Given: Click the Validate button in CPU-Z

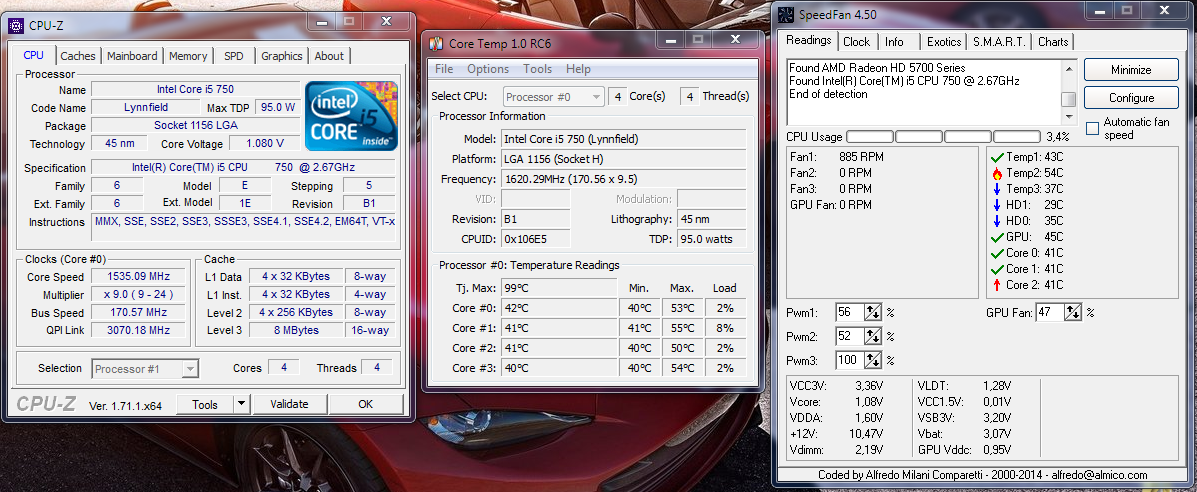Looking at the screenshot, I should [289, 405].
